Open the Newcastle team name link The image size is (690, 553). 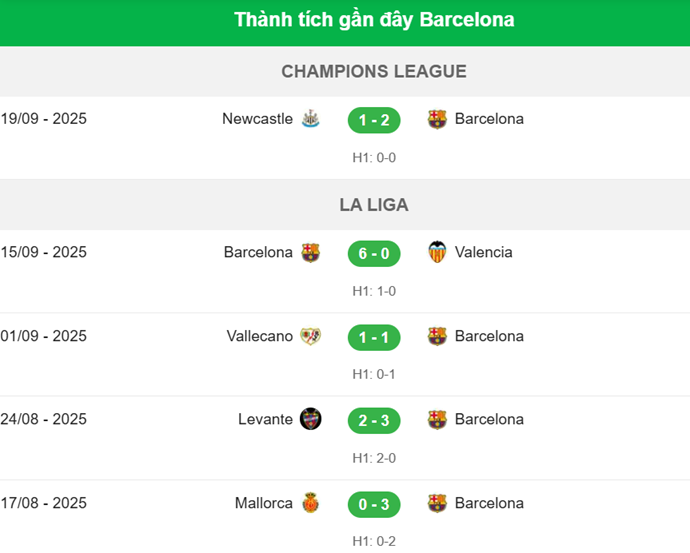[257, 119]
